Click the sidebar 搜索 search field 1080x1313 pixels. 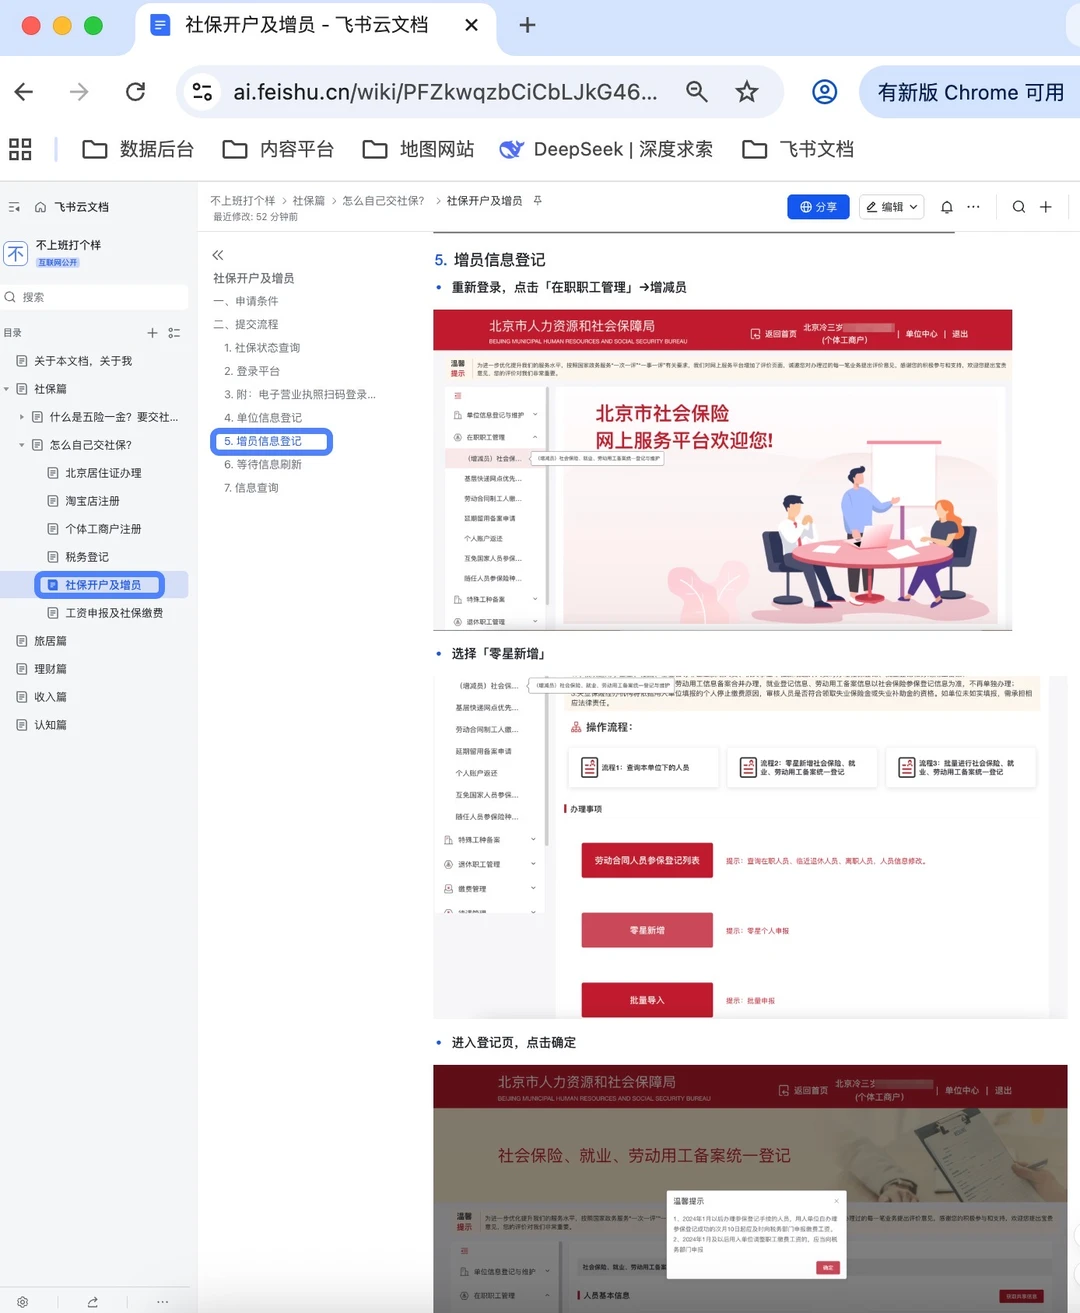(95, 297)
